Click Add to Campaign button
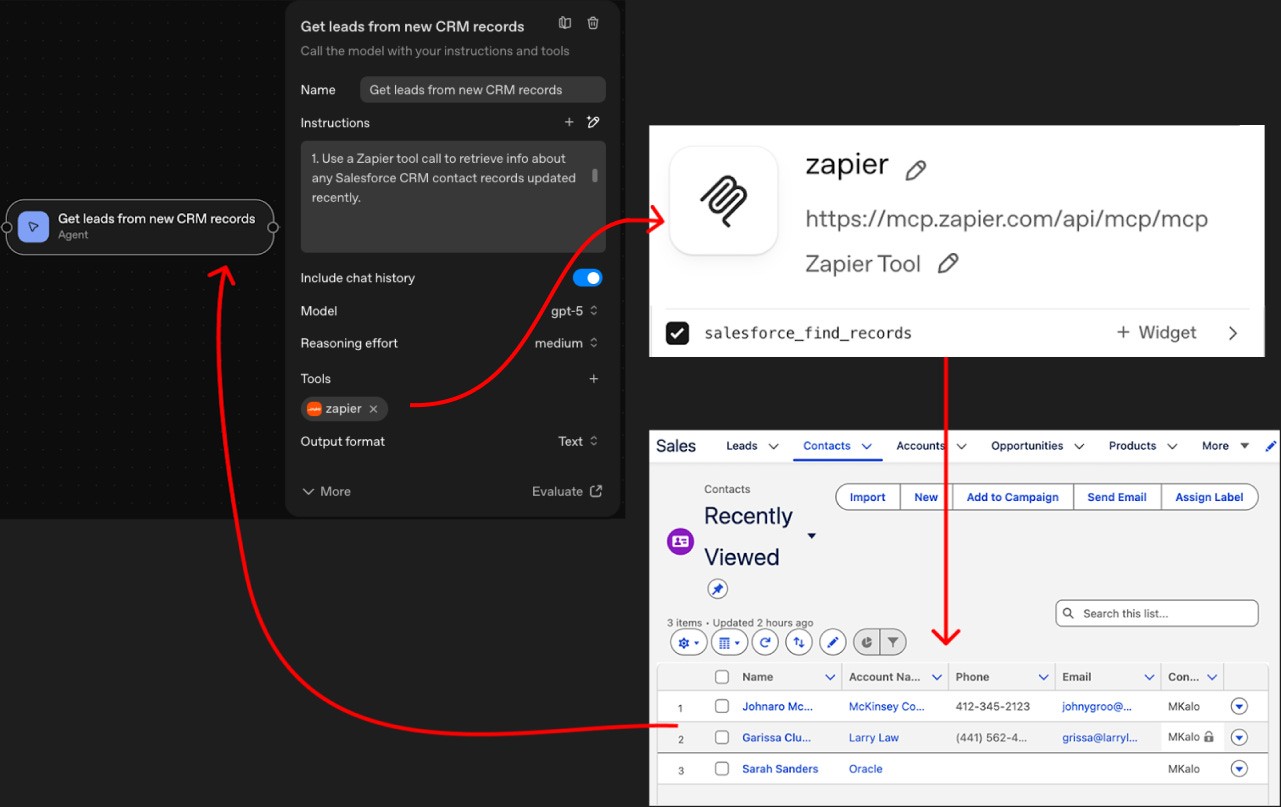This screenshot has width=1281, height=807. coord(1013,497)
